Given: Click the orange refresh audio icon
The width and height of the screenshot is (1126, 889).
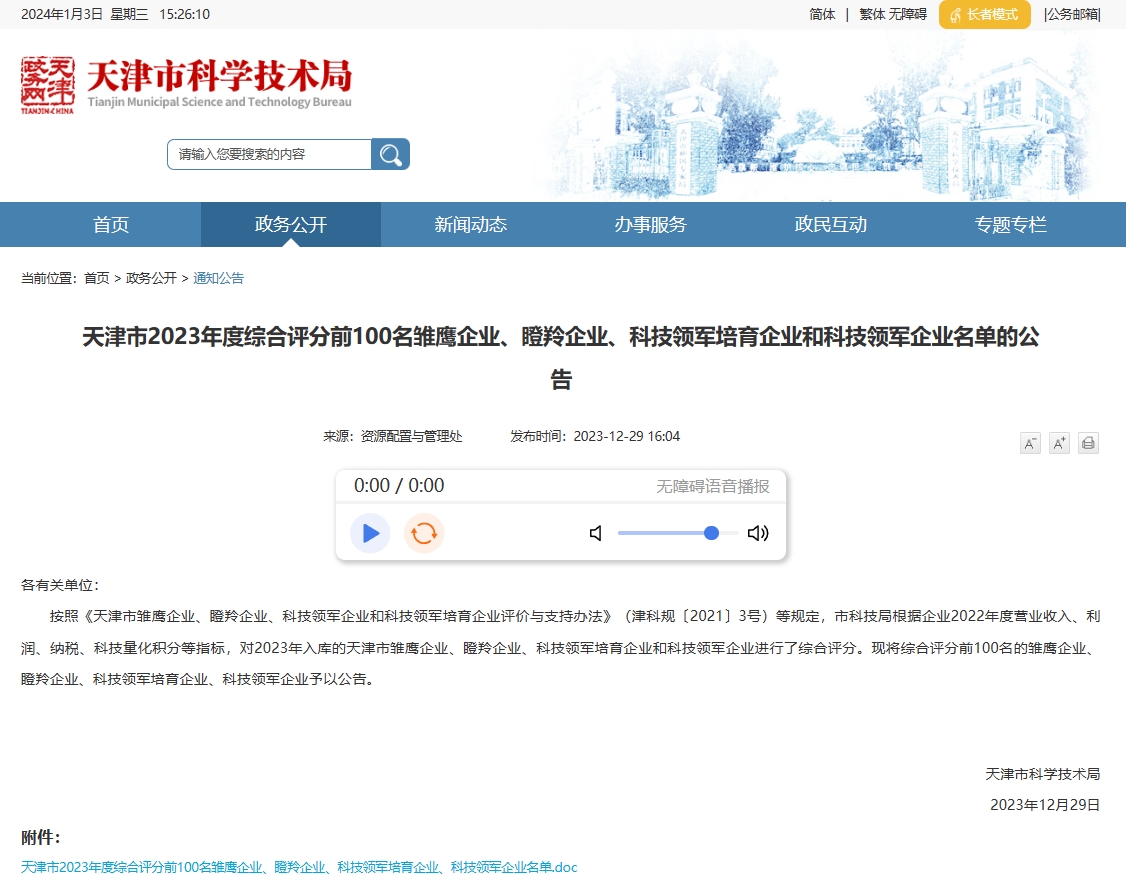Looking at the screenshot, I should (x=424, y=533).
